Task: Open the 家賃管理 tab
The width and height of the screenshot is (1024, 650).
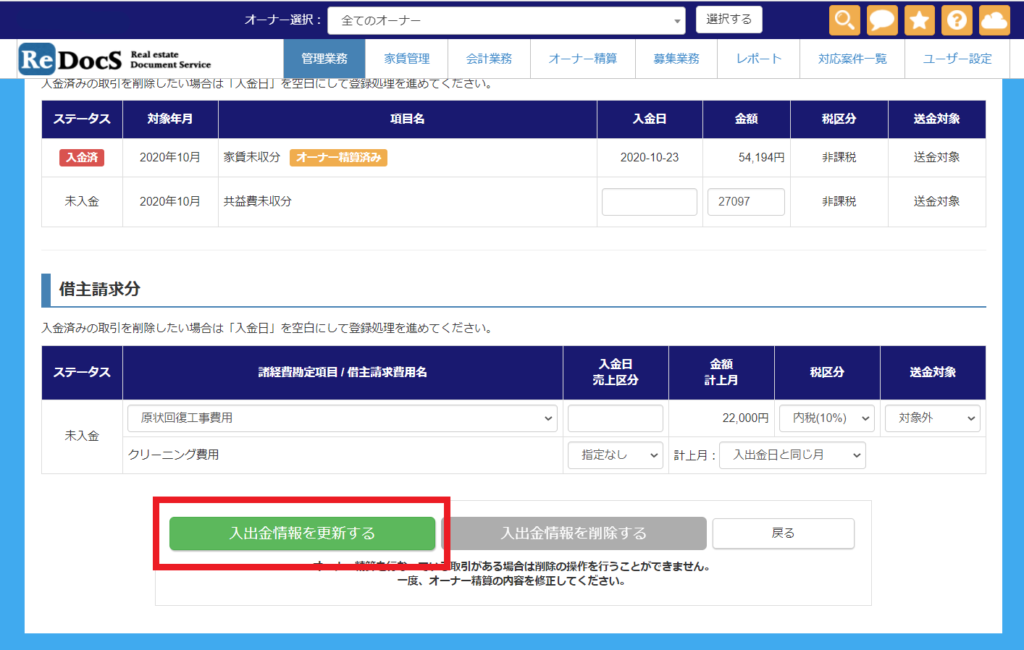Action: (406, 59)
